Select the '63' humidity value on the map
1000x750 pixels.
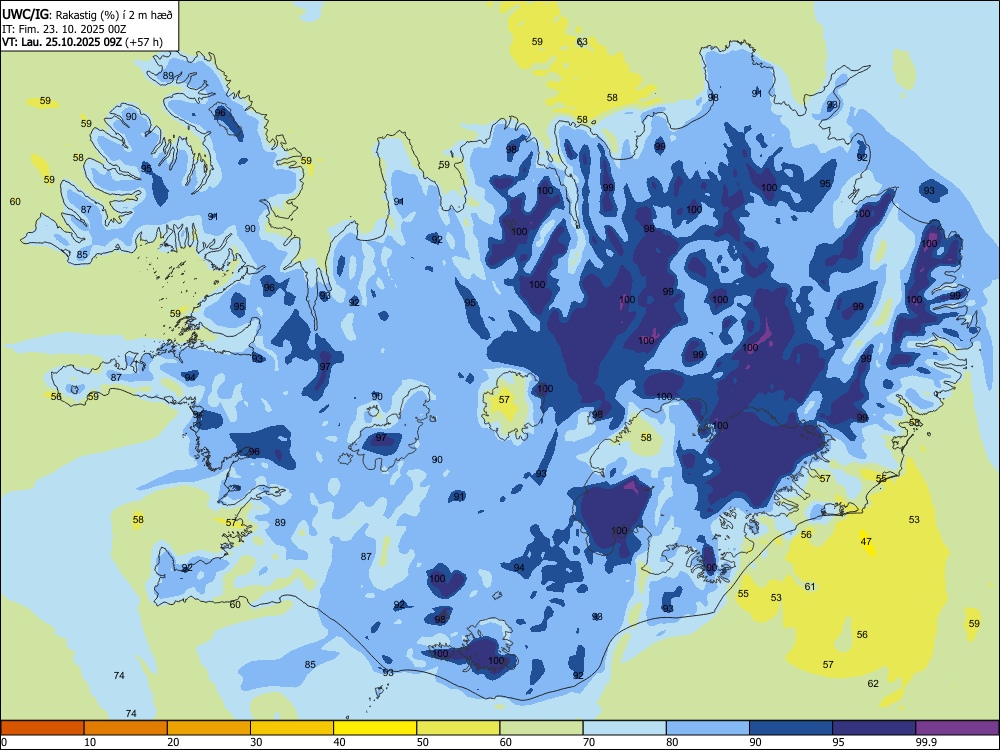(x=582, y=41)
